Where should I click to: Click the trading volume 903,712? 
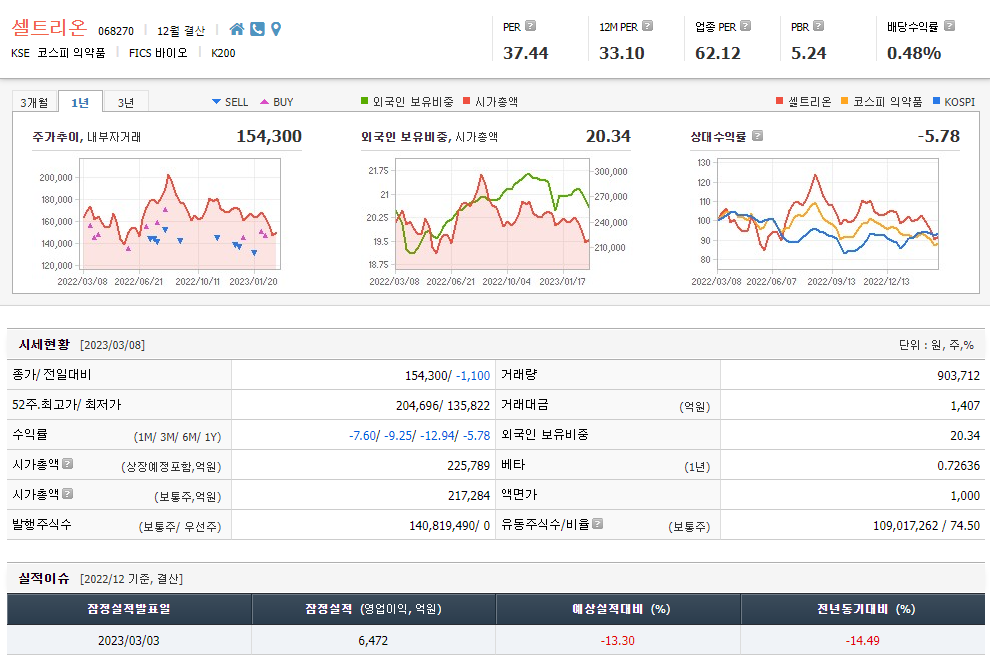958,375
